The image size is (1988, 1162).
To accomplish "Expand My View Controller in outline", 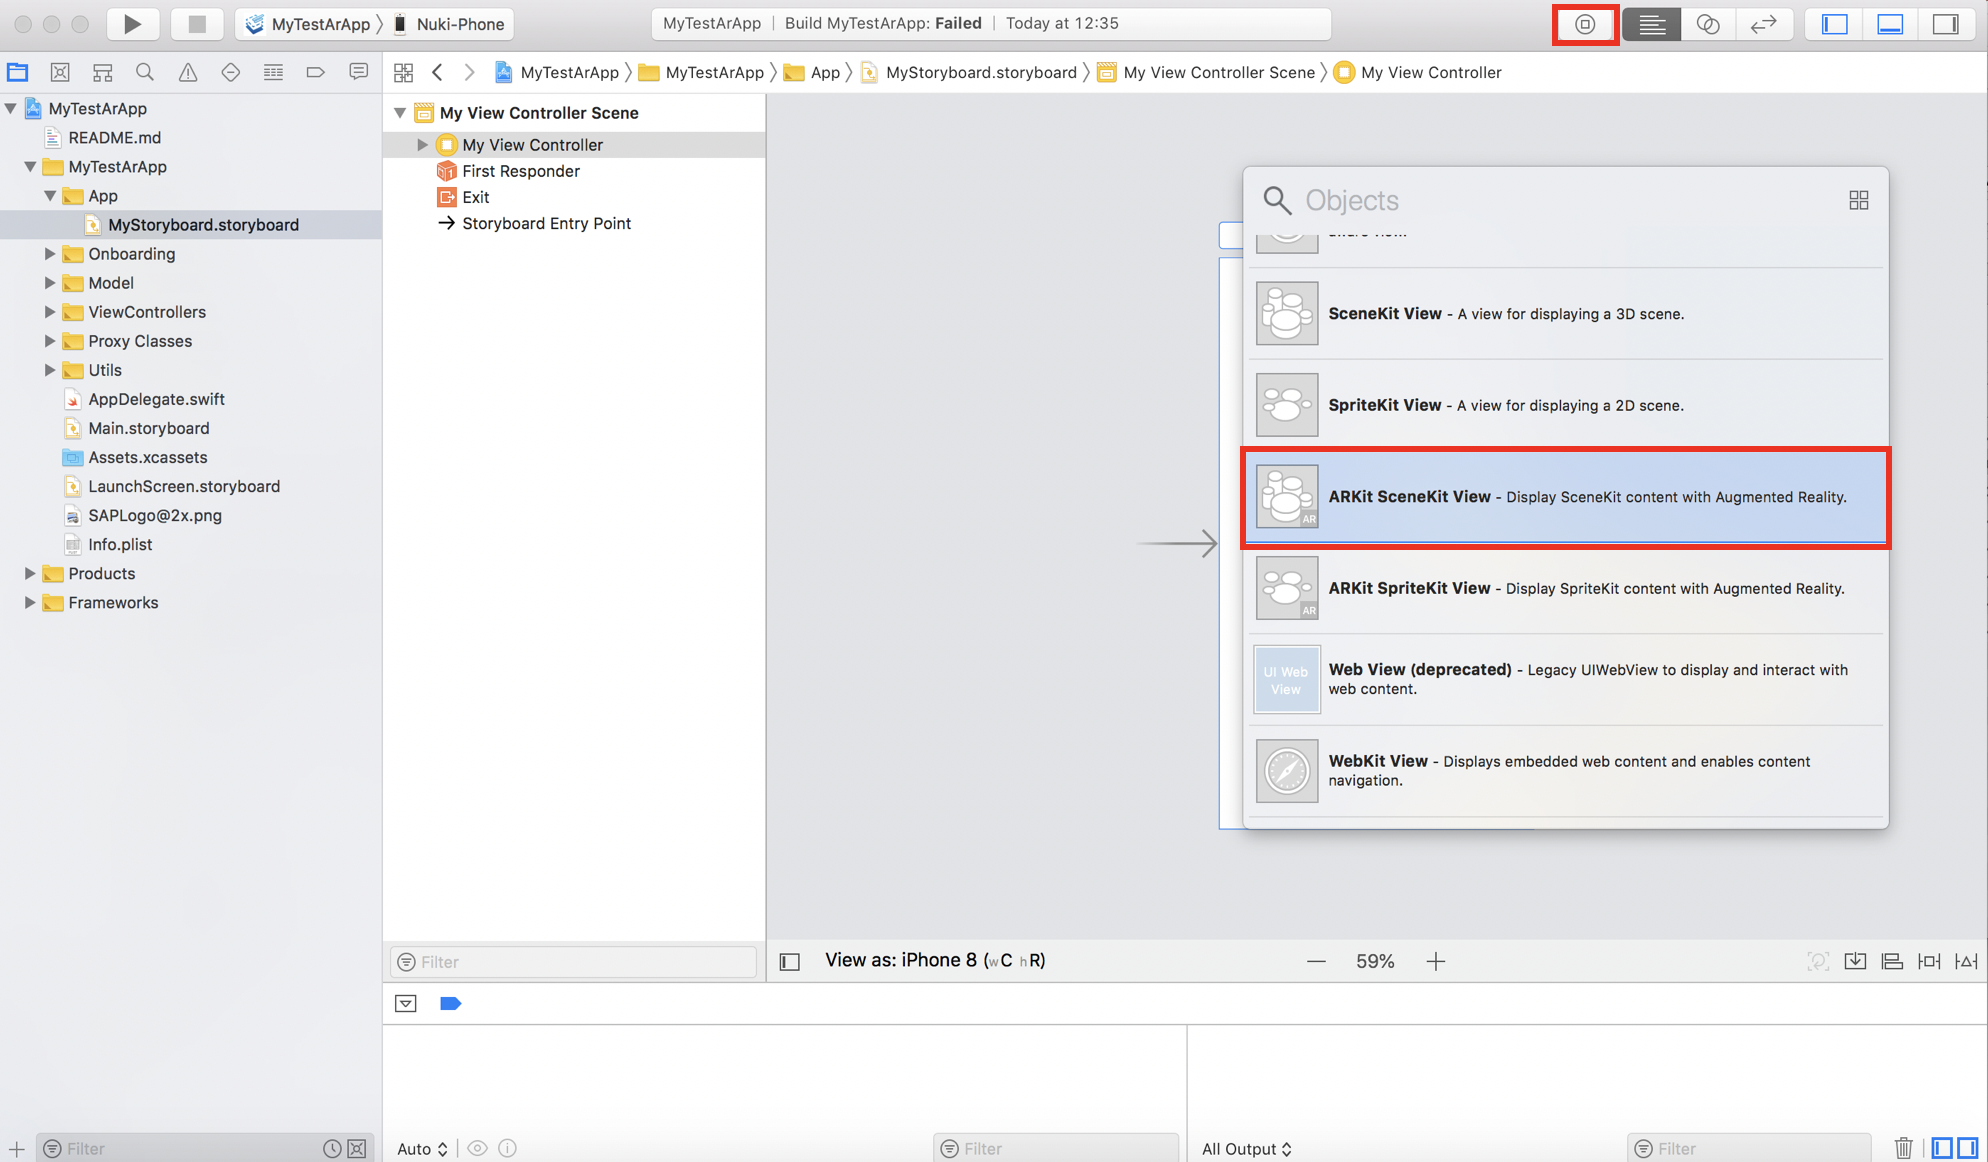I will [422, 145].
